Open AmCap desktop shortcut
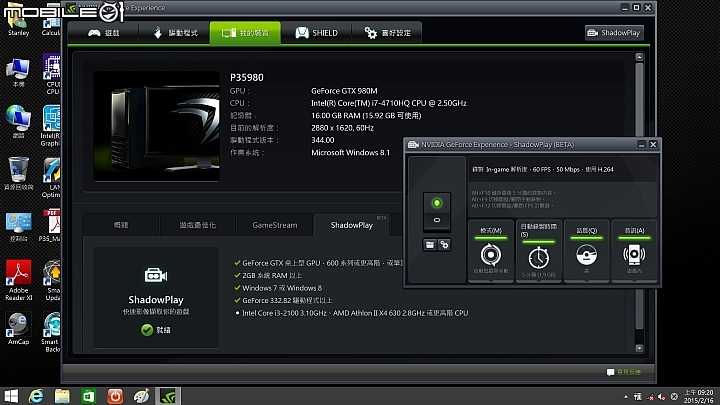 (x=18, y=329)
